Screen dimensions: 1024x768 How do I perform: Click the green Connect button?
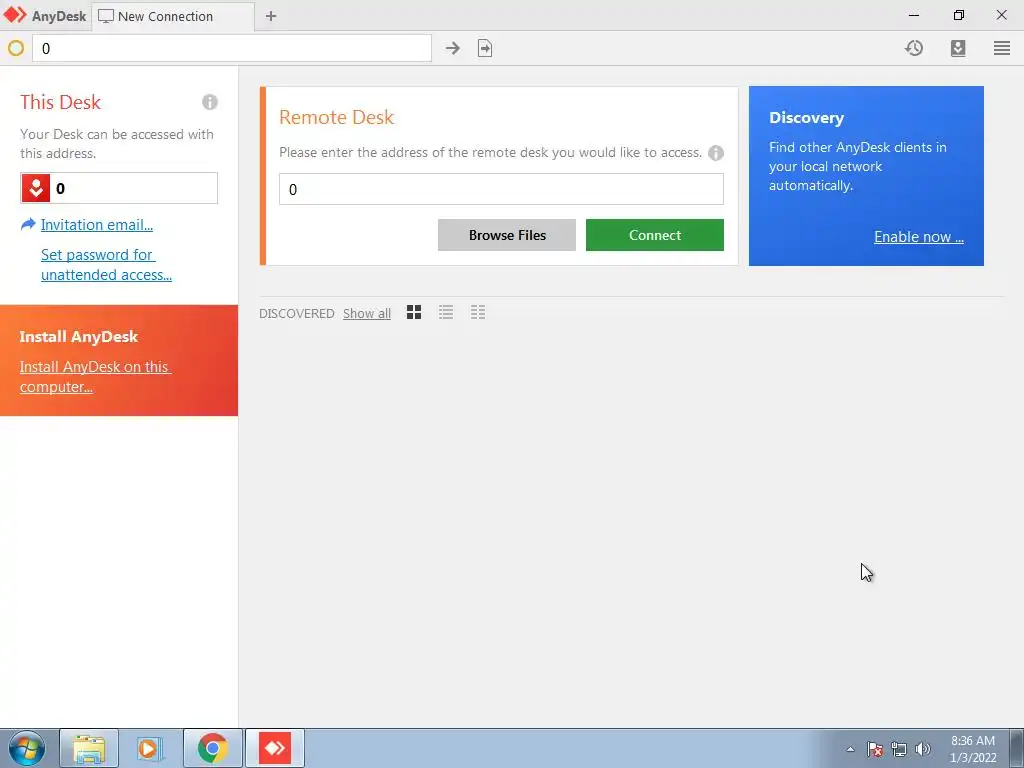tap(654, 235)
